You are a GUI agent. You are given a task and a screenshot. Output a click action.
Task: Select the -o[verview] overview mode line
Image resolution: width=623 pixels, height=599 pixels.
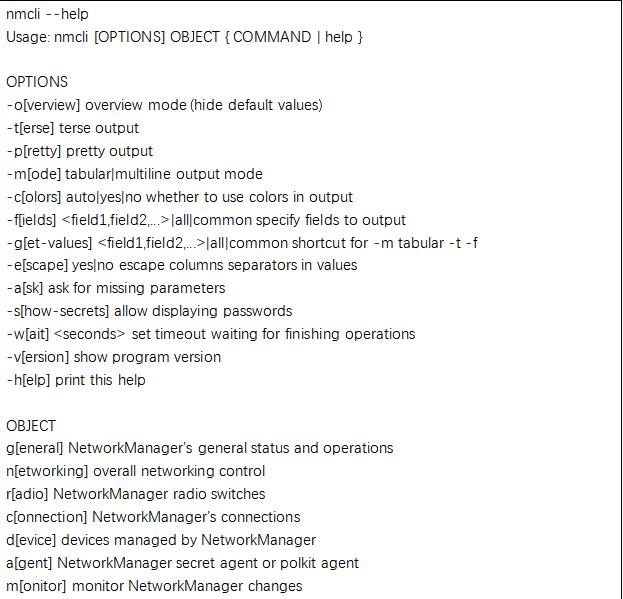(x=164, y=105)
